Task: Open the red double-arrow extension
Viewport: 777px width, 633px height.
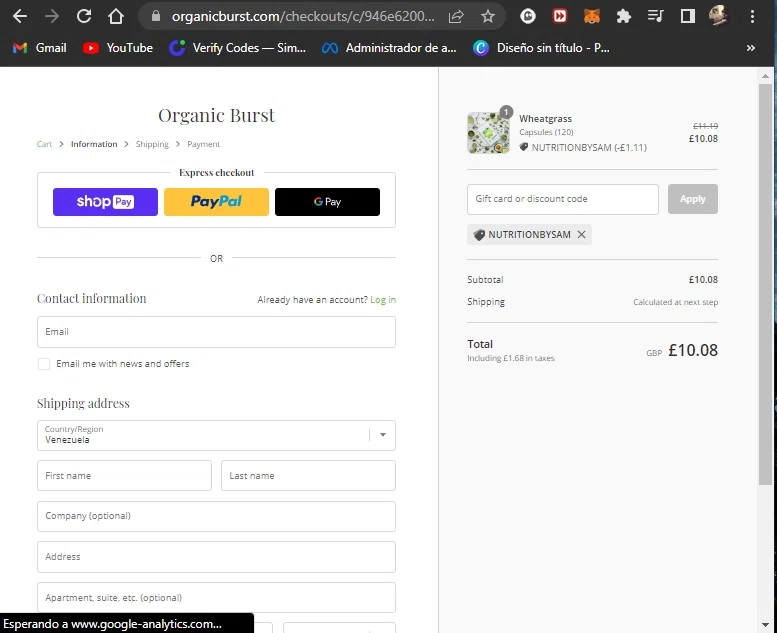Action: coord(560,16)
